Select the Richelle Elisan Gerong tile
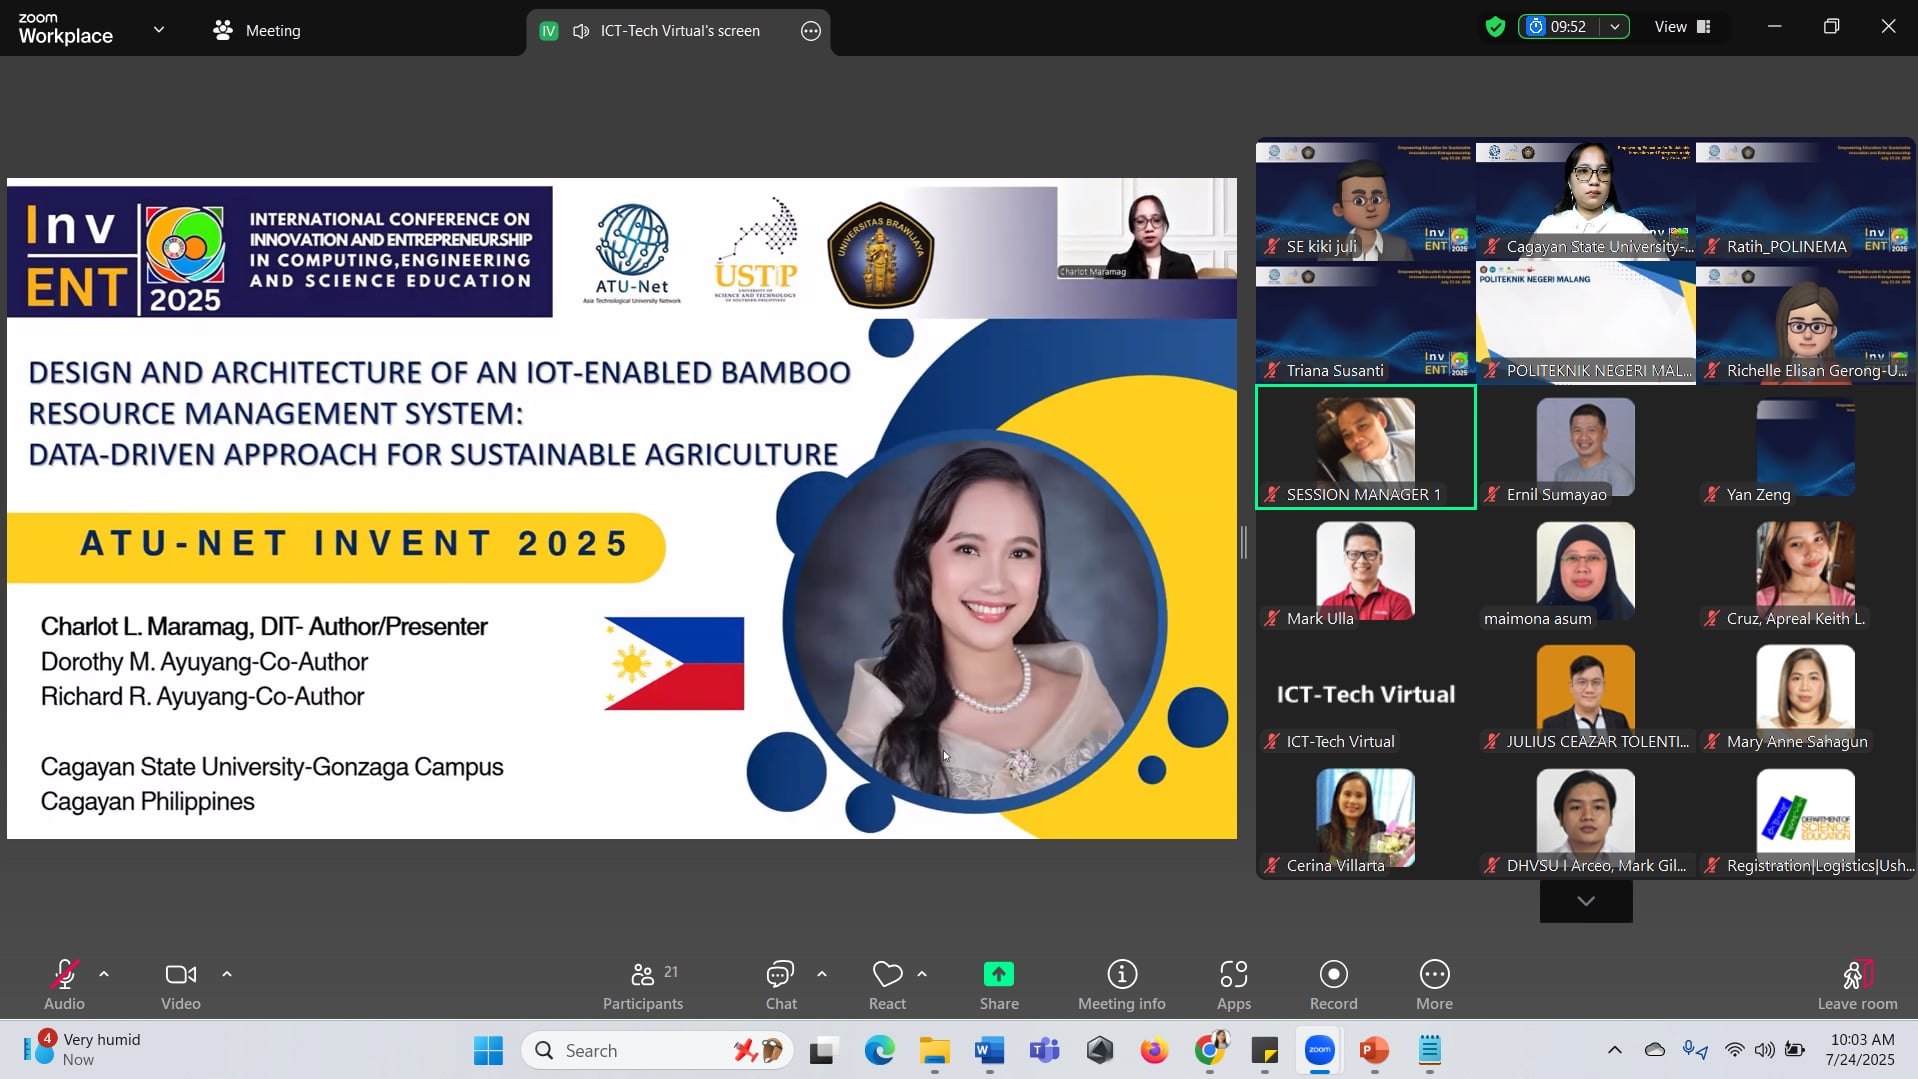1918x1079 pixels. [x=1806, y=323]
